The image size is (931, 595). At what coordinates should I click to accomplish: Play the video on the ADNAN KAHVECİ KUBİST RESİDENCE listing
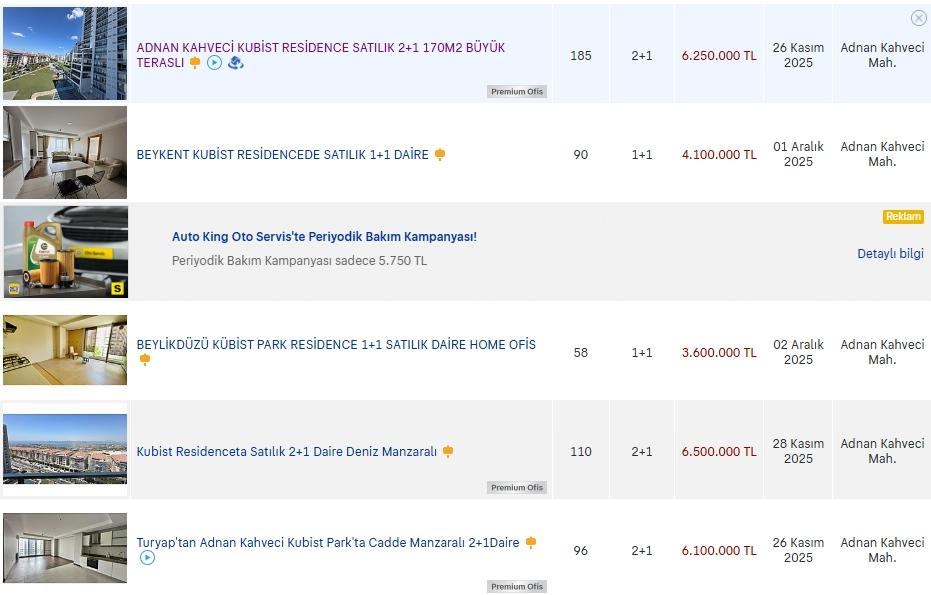tap(214, 62)
